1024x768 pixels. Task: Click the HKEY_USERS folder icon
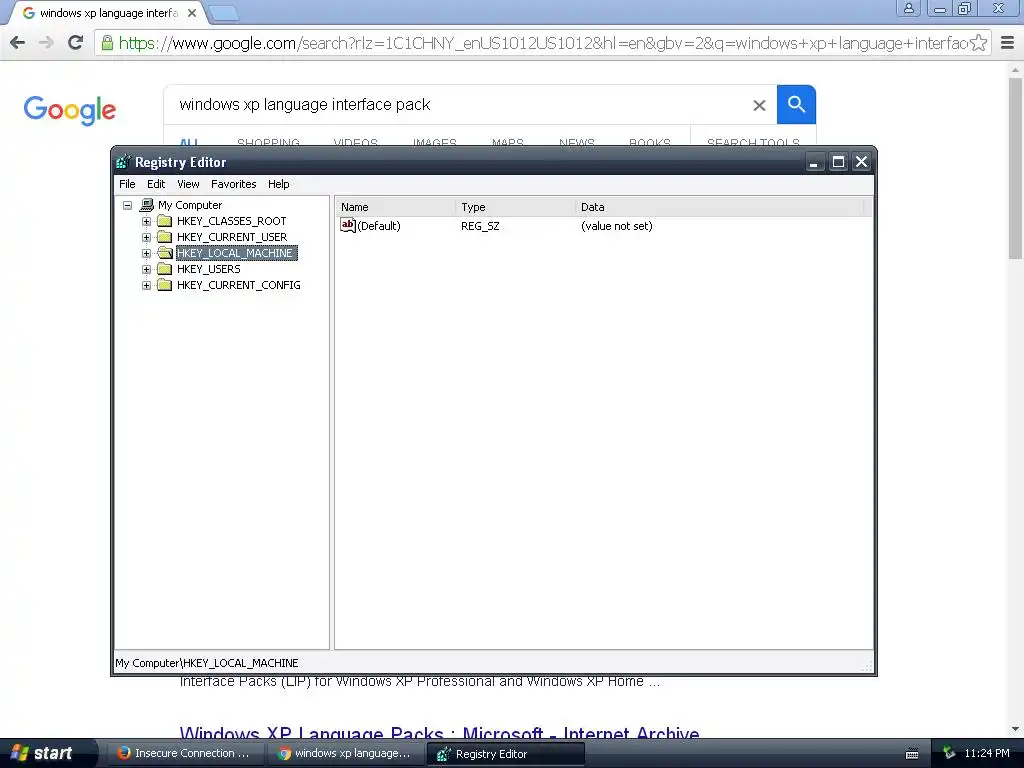click(x=165, y=269)
